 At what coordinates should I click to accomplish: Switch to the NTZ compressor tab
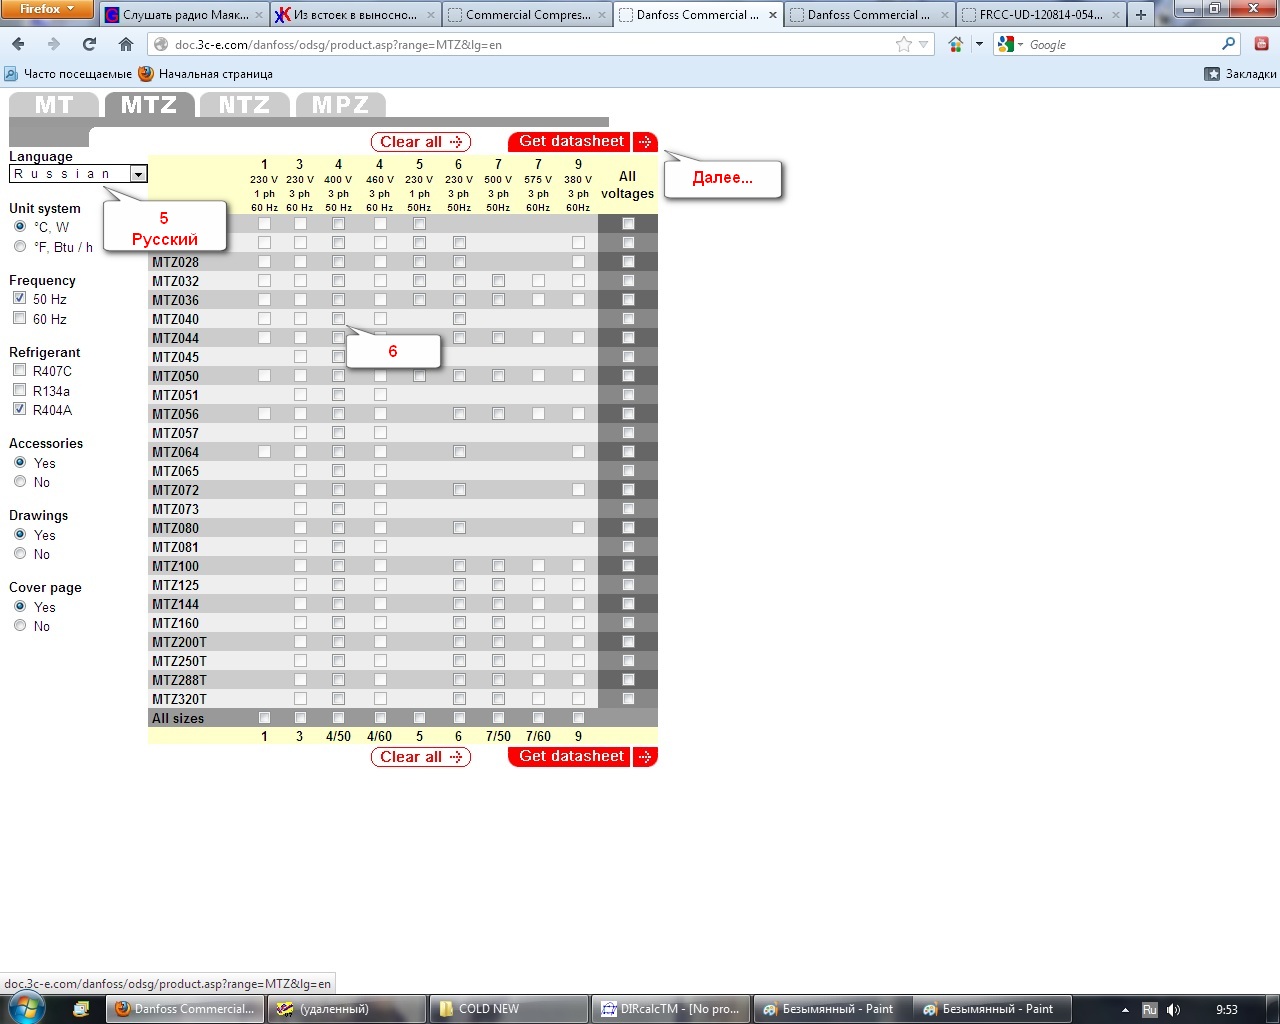pos(244,105)
